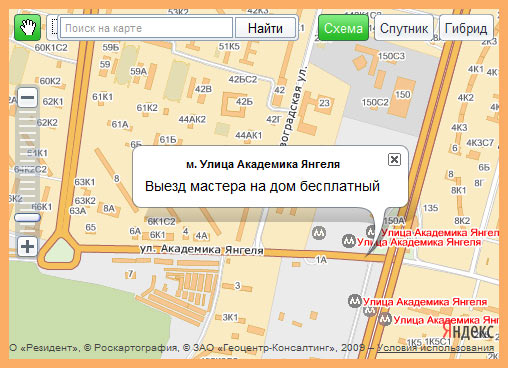Click building label '63А'
508x368 pixels.
coord(78,211)
